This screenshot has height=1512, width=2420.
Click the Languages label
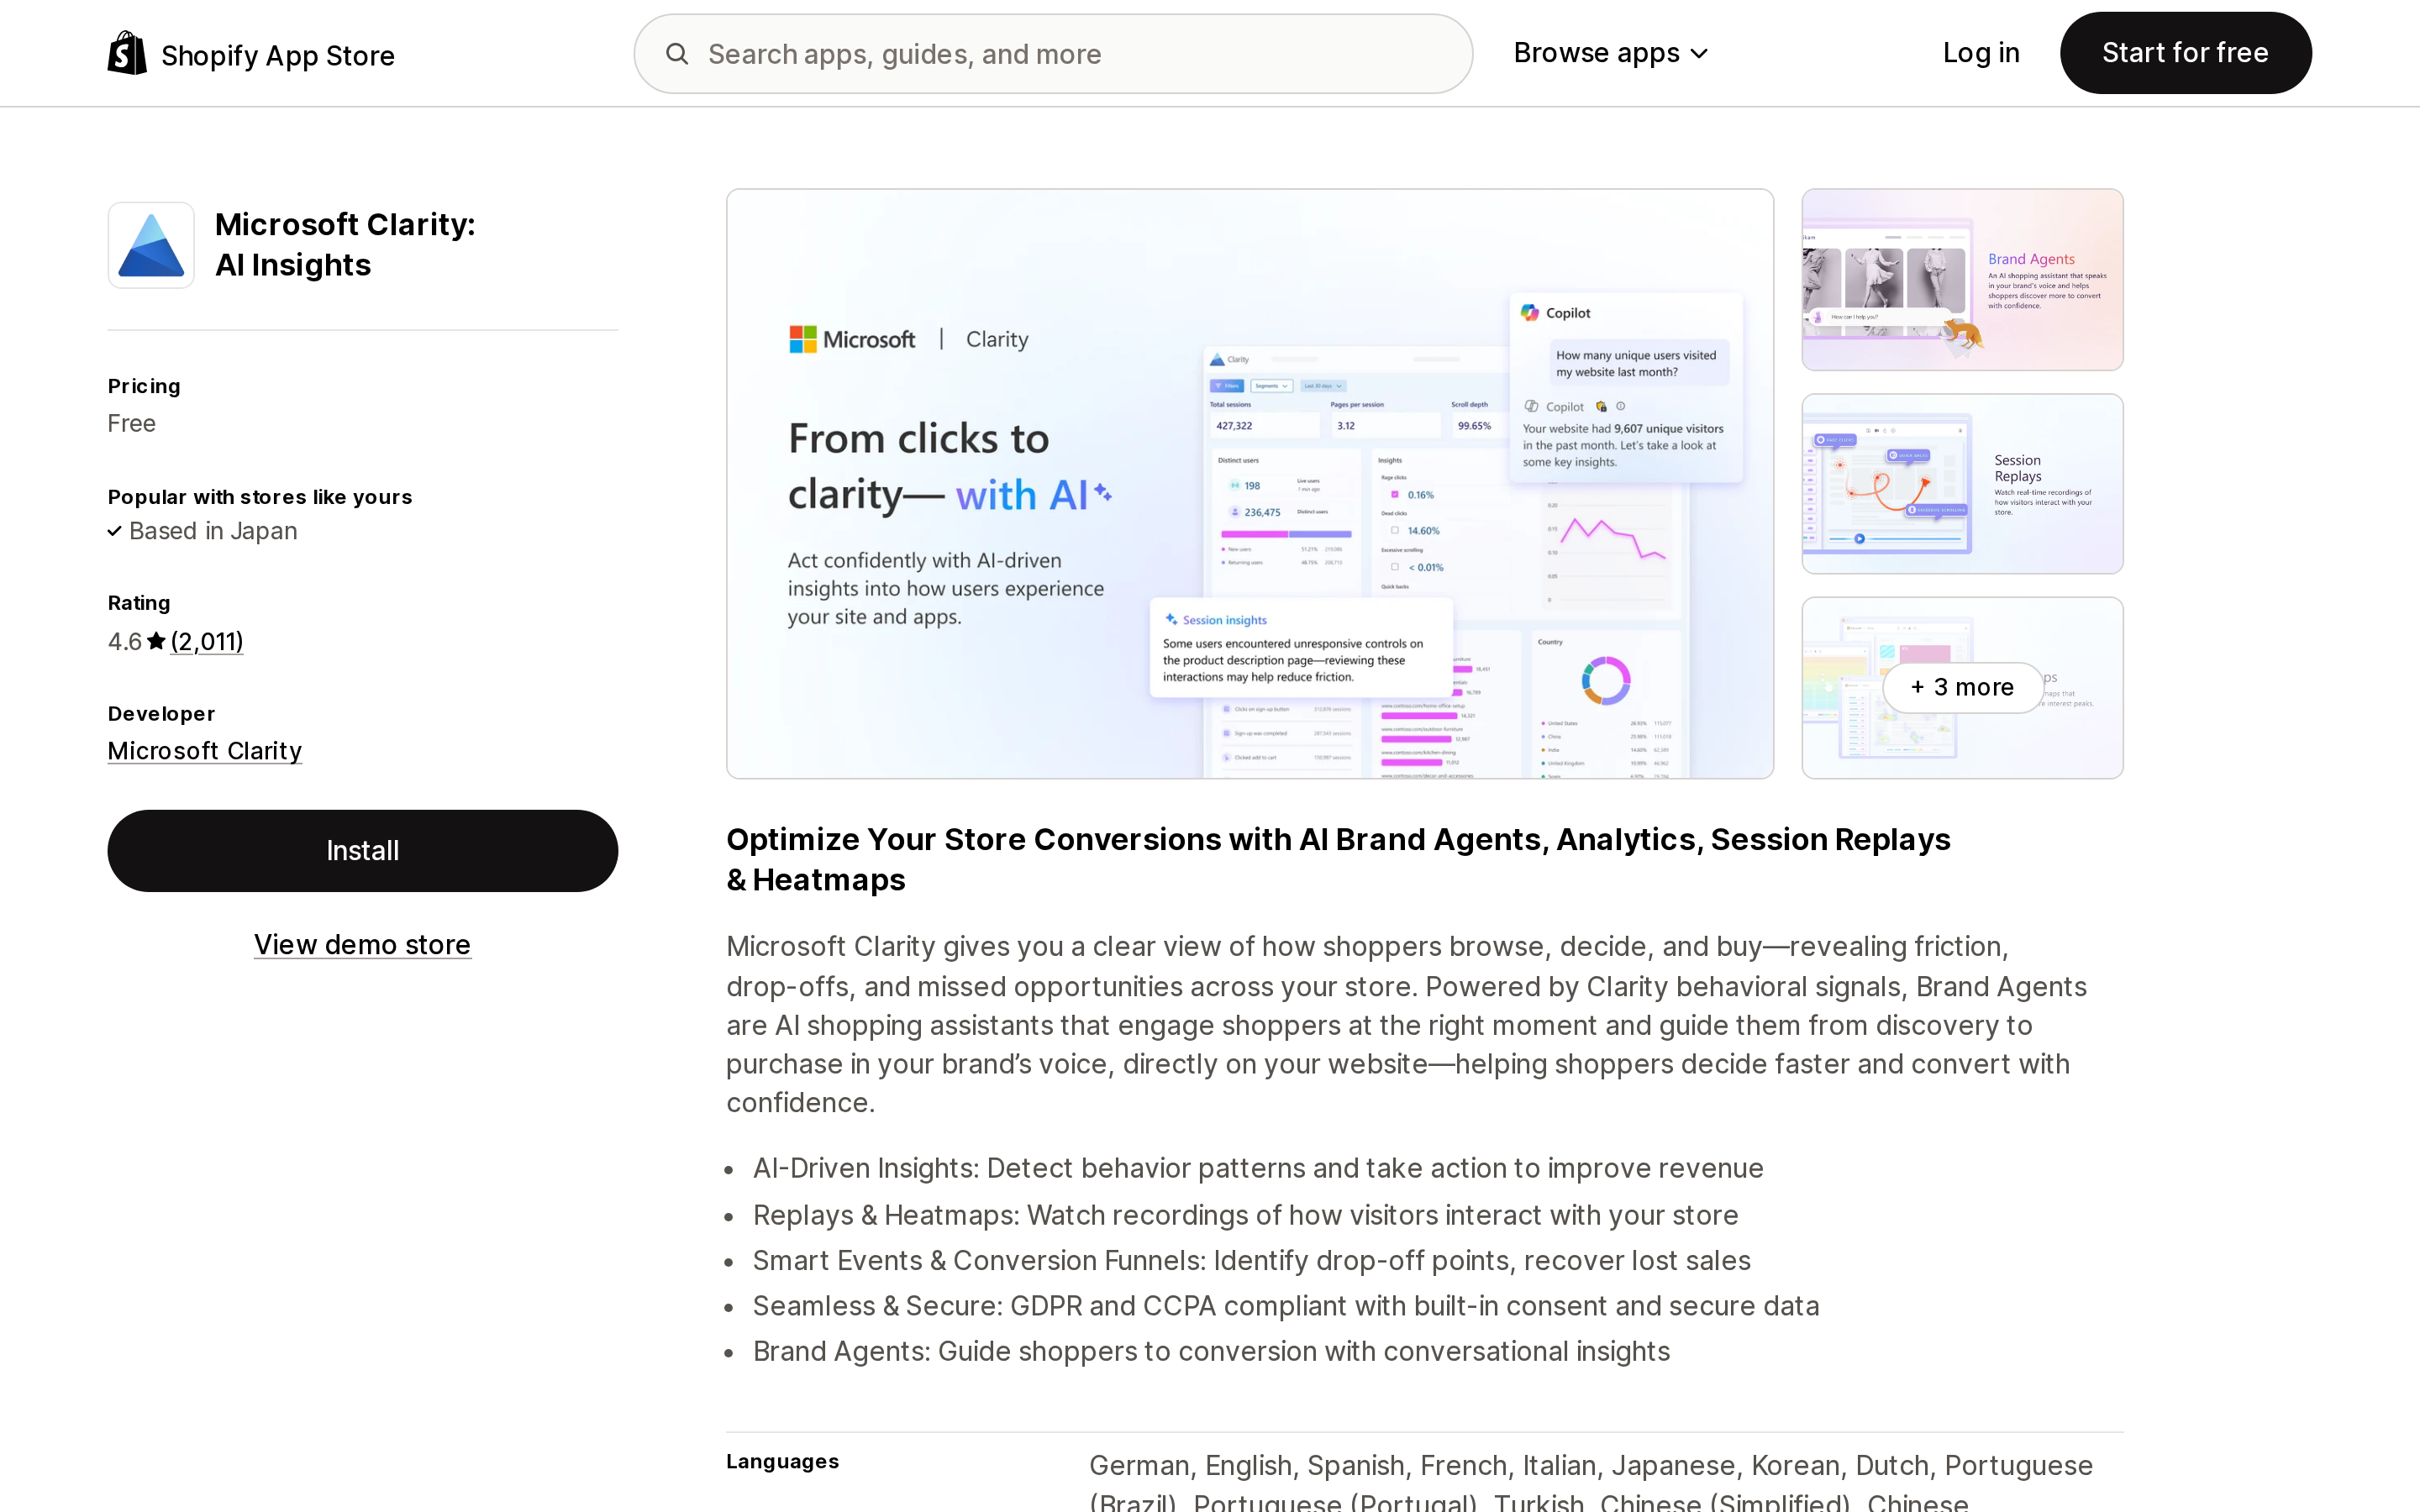click(783, 1462)
